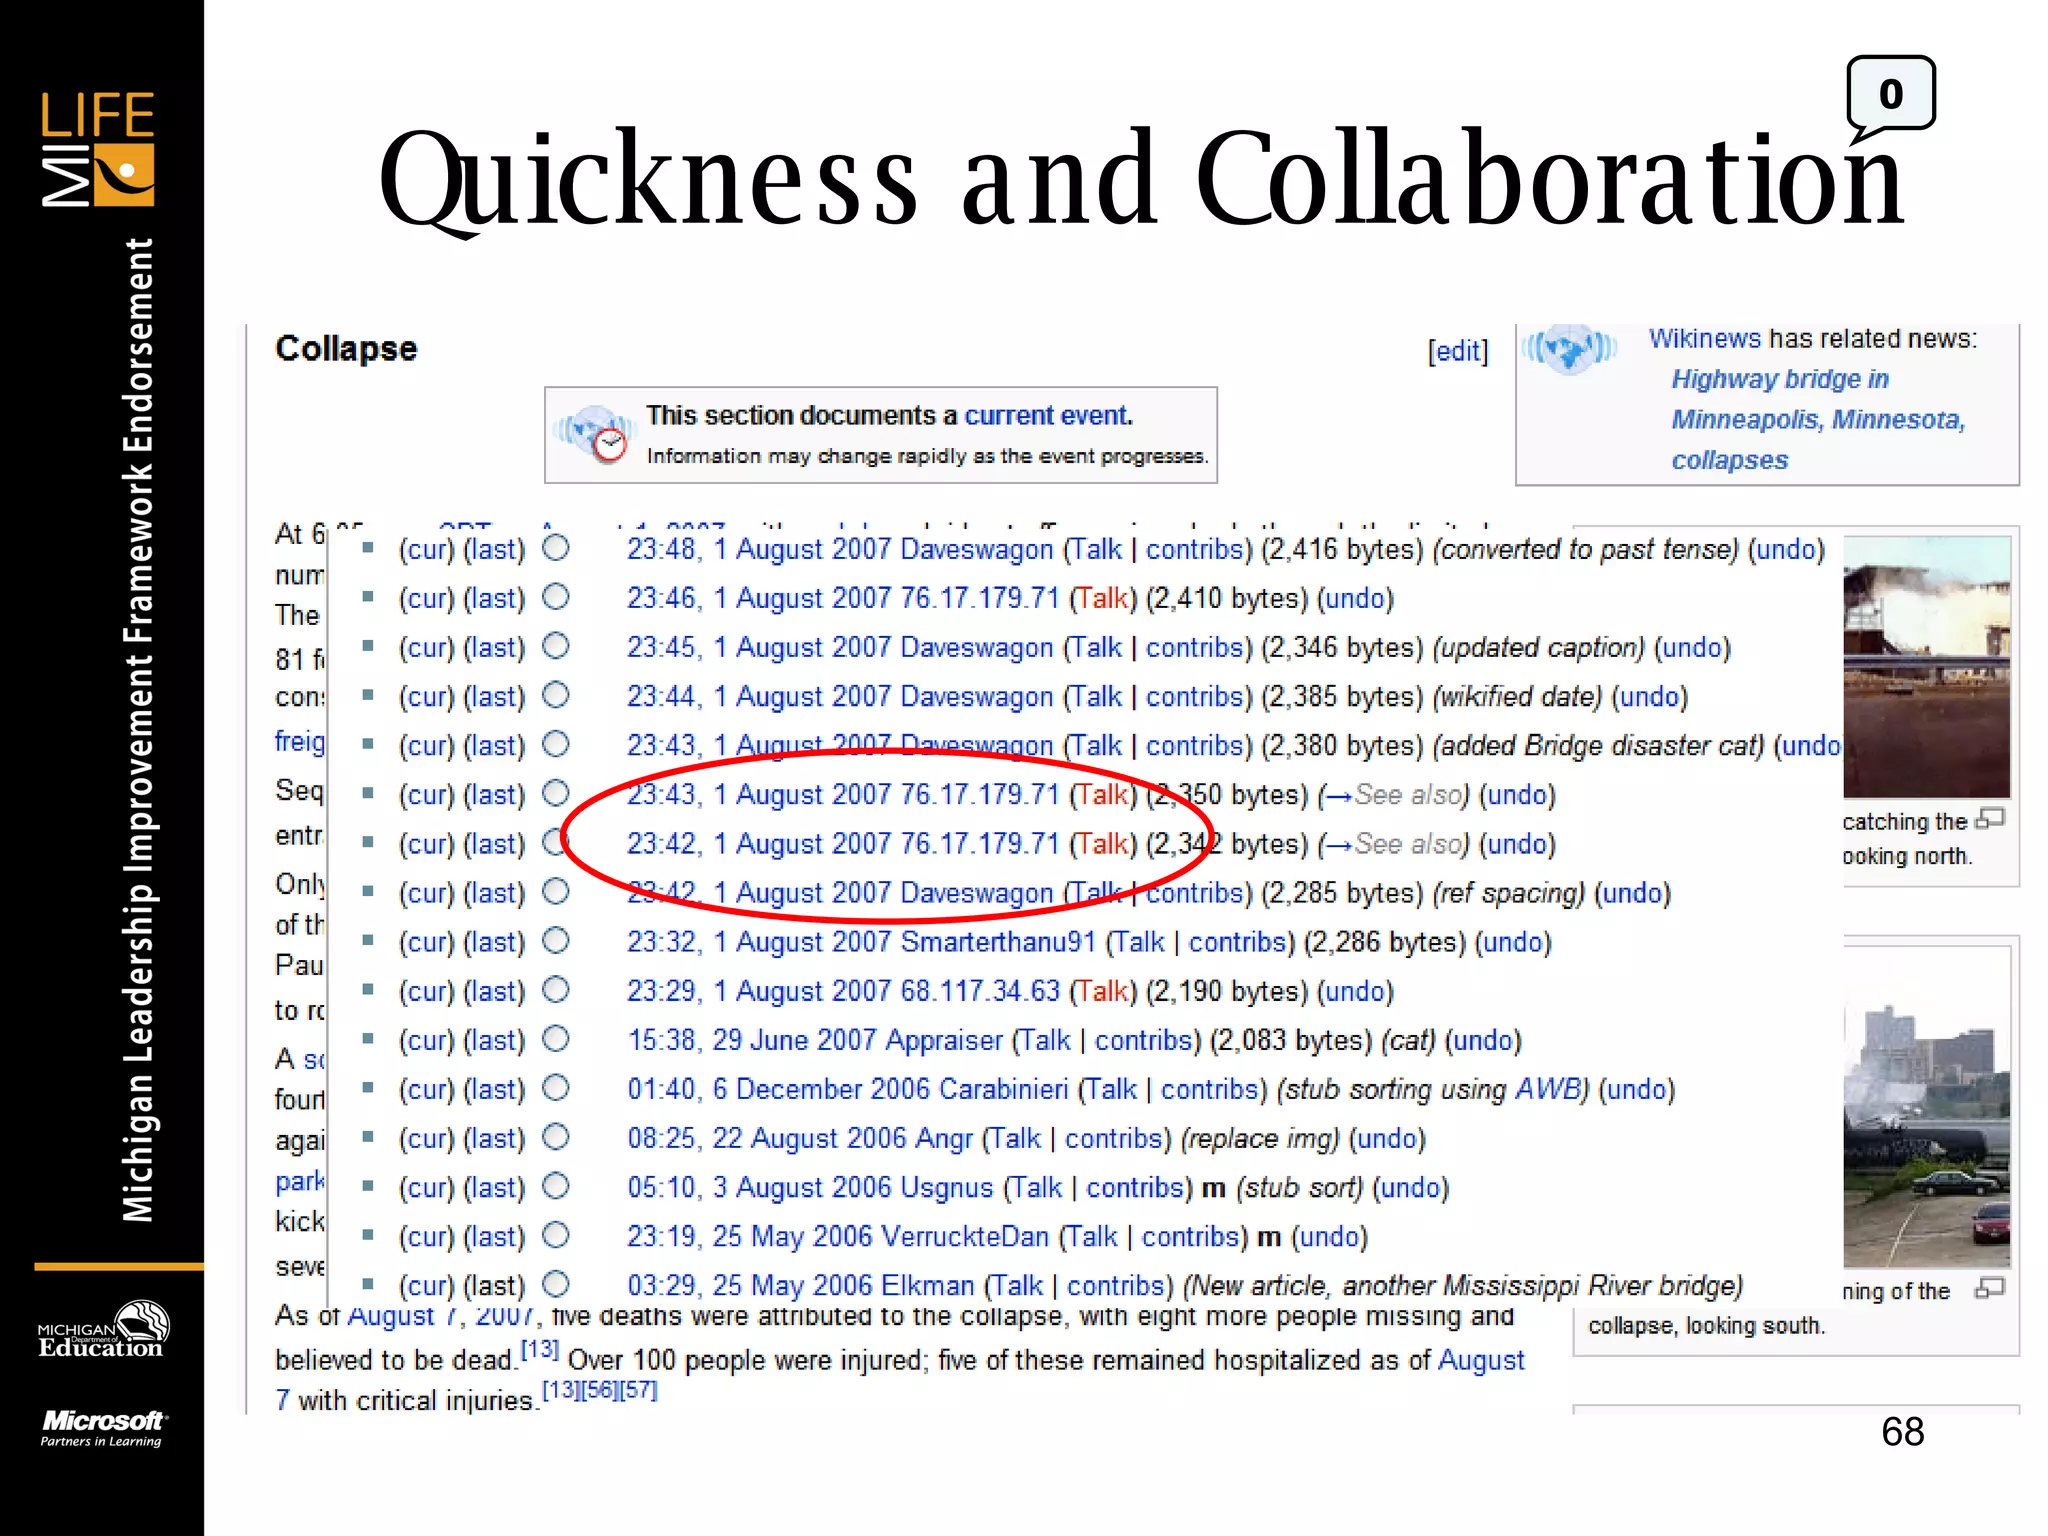Undo the 'converted to past tense' edit
The image size is (2048, 1536).
[1786, 549]
